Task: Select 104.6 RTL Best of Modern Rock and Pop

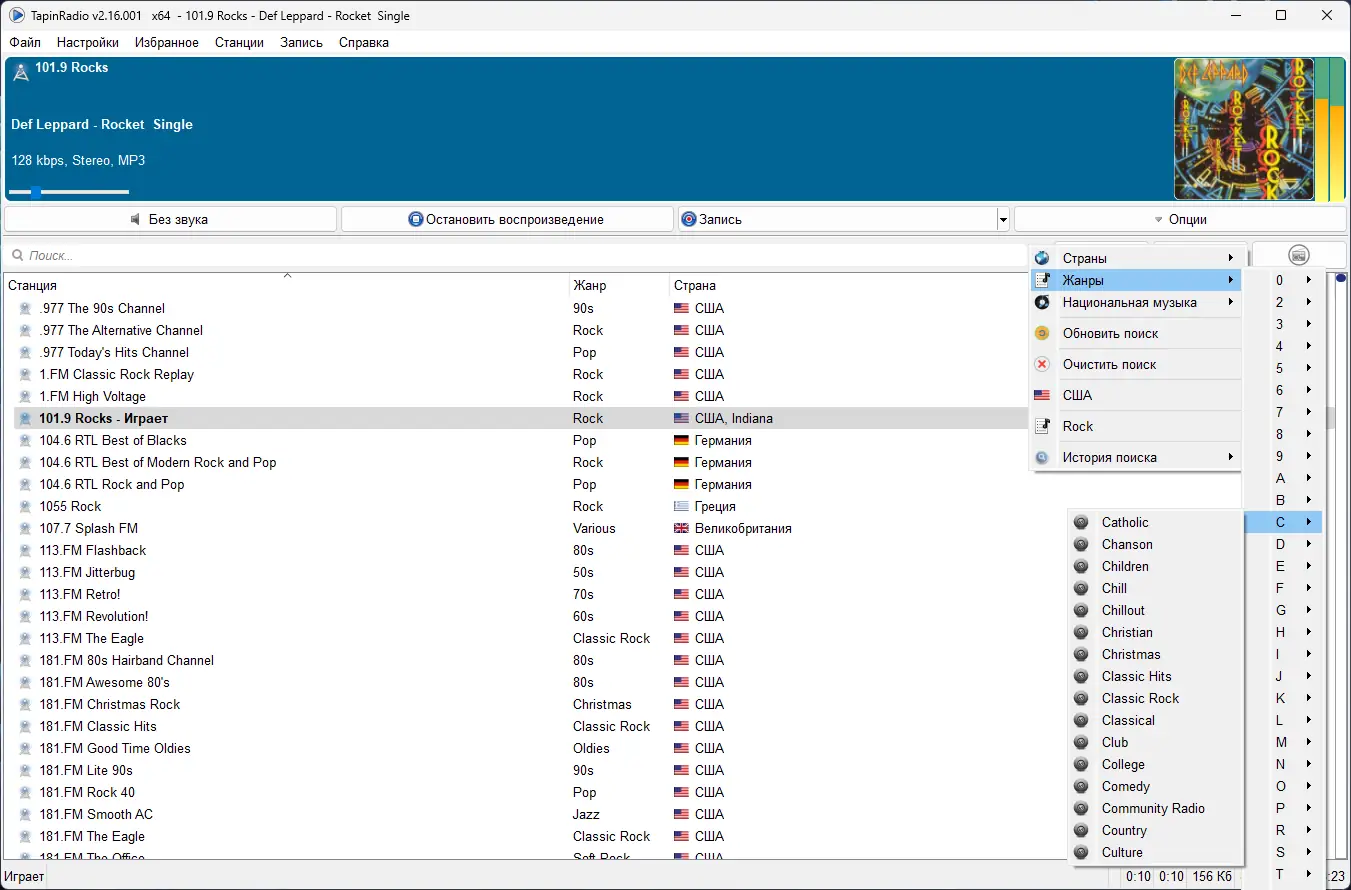Action: [x=158, y=462]
